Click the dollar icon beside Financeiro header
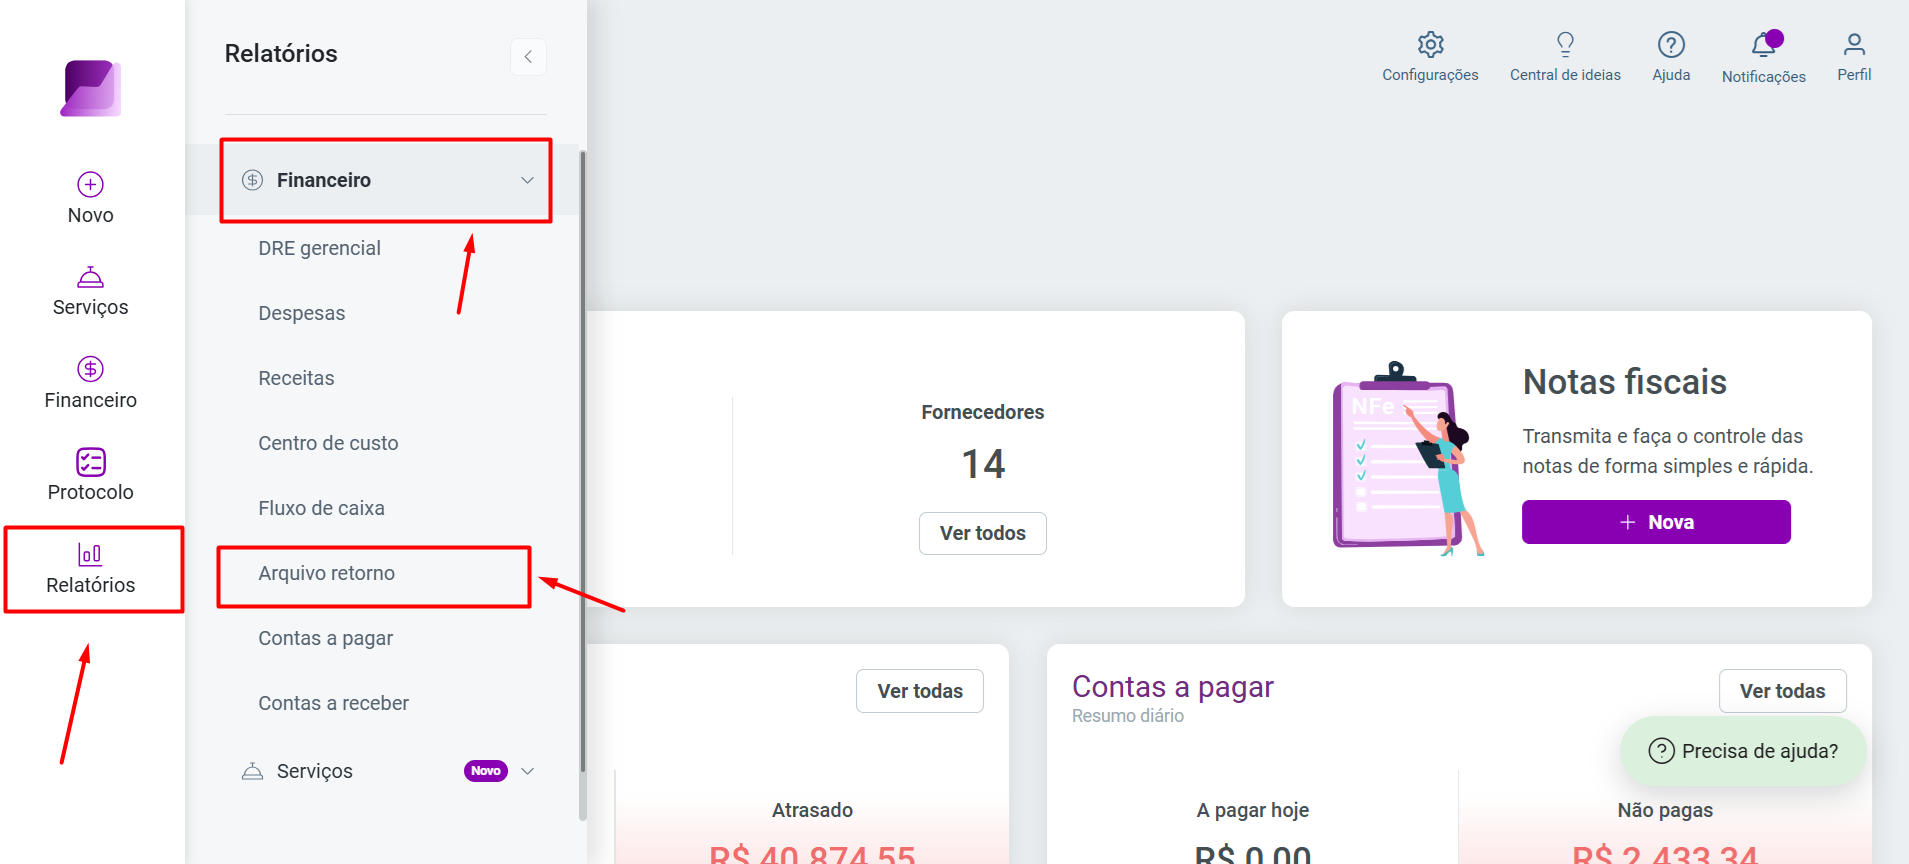Screen dimensions: 1909x864 (x=252, y=180)
